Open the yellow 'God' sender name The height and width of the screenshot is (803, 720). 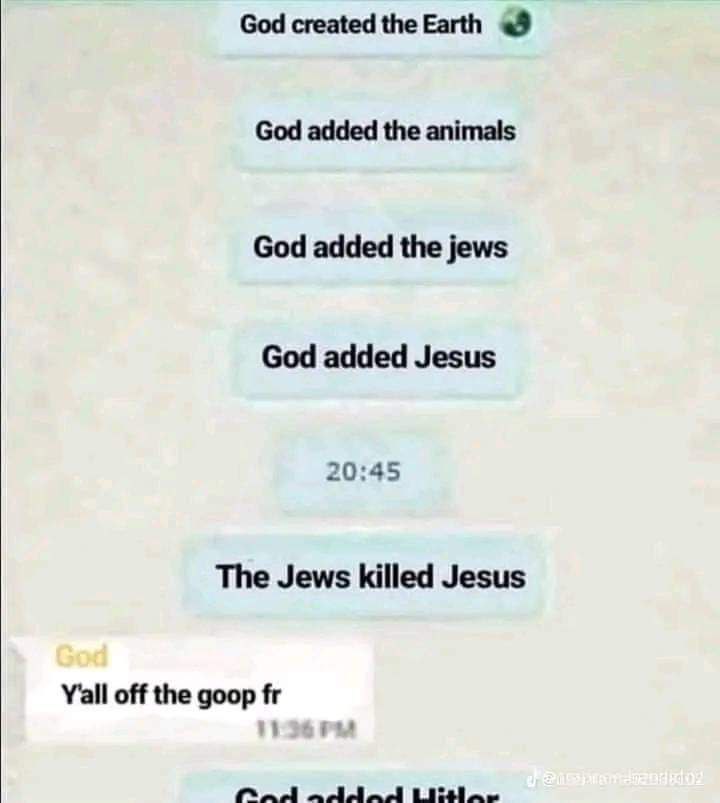82,657
